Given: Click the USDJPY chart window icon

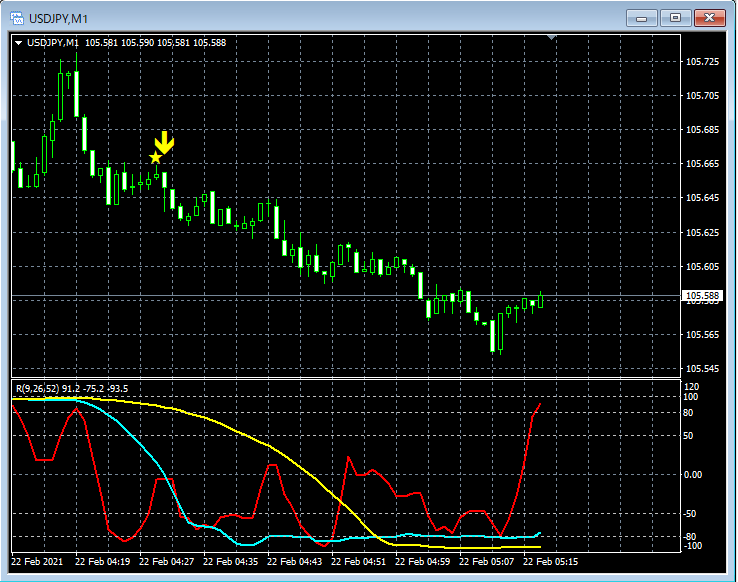Looking at the screenshot, I should click(x=17, y=18).
